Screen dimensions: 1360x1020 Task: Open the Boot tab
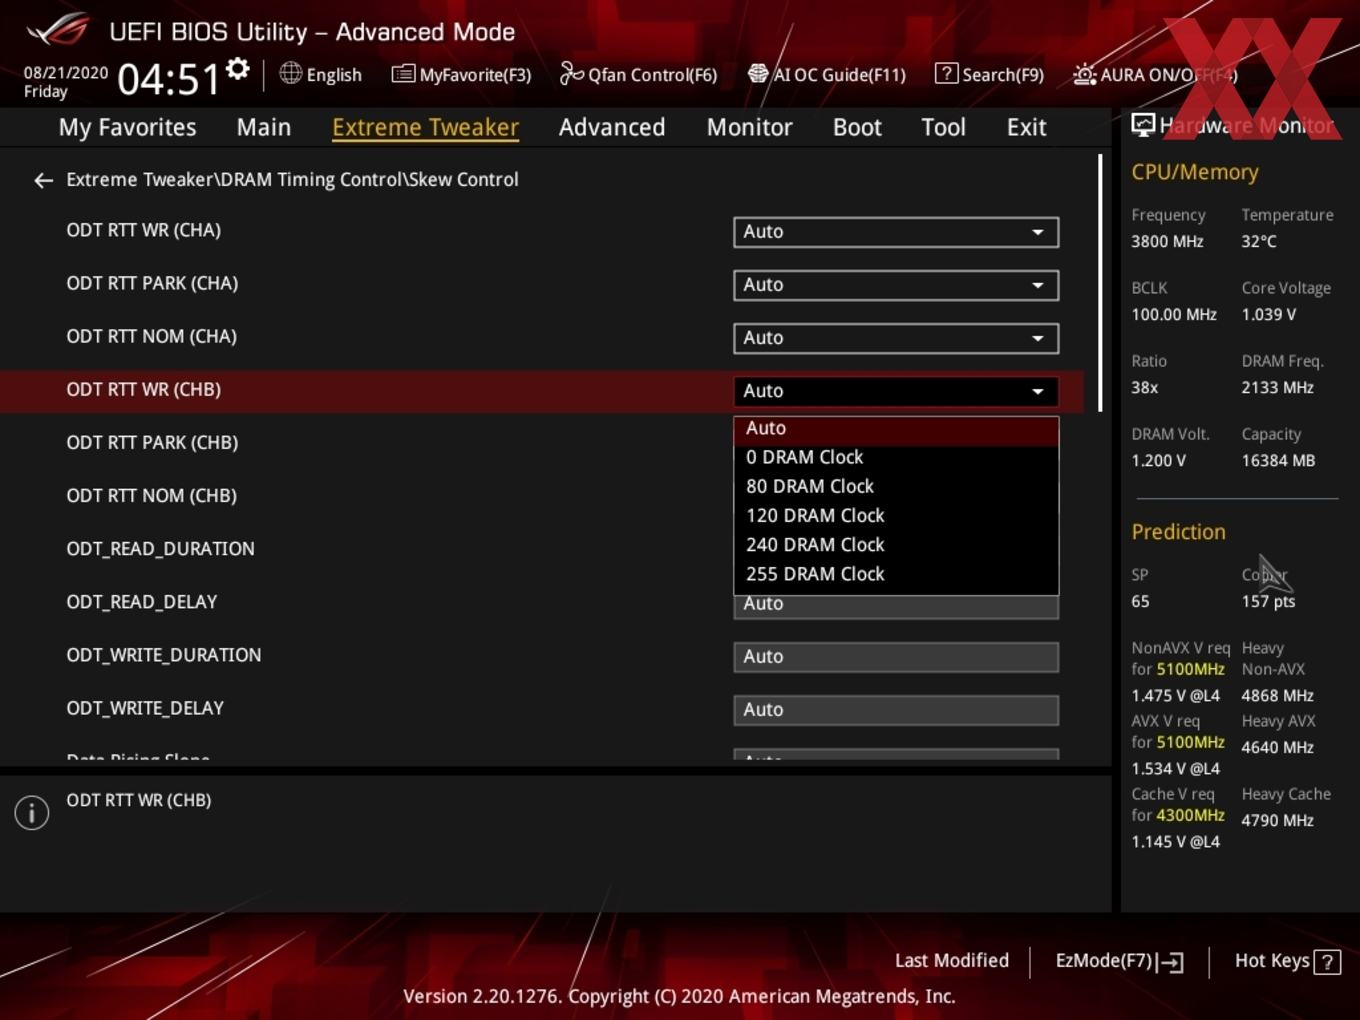point(857,127)
